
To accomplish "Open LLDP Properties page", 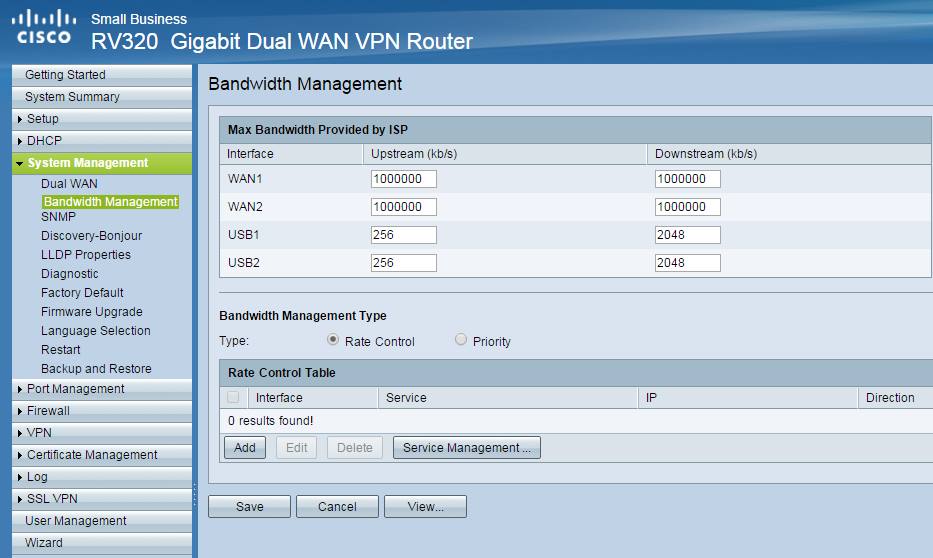I will [86, 255].
